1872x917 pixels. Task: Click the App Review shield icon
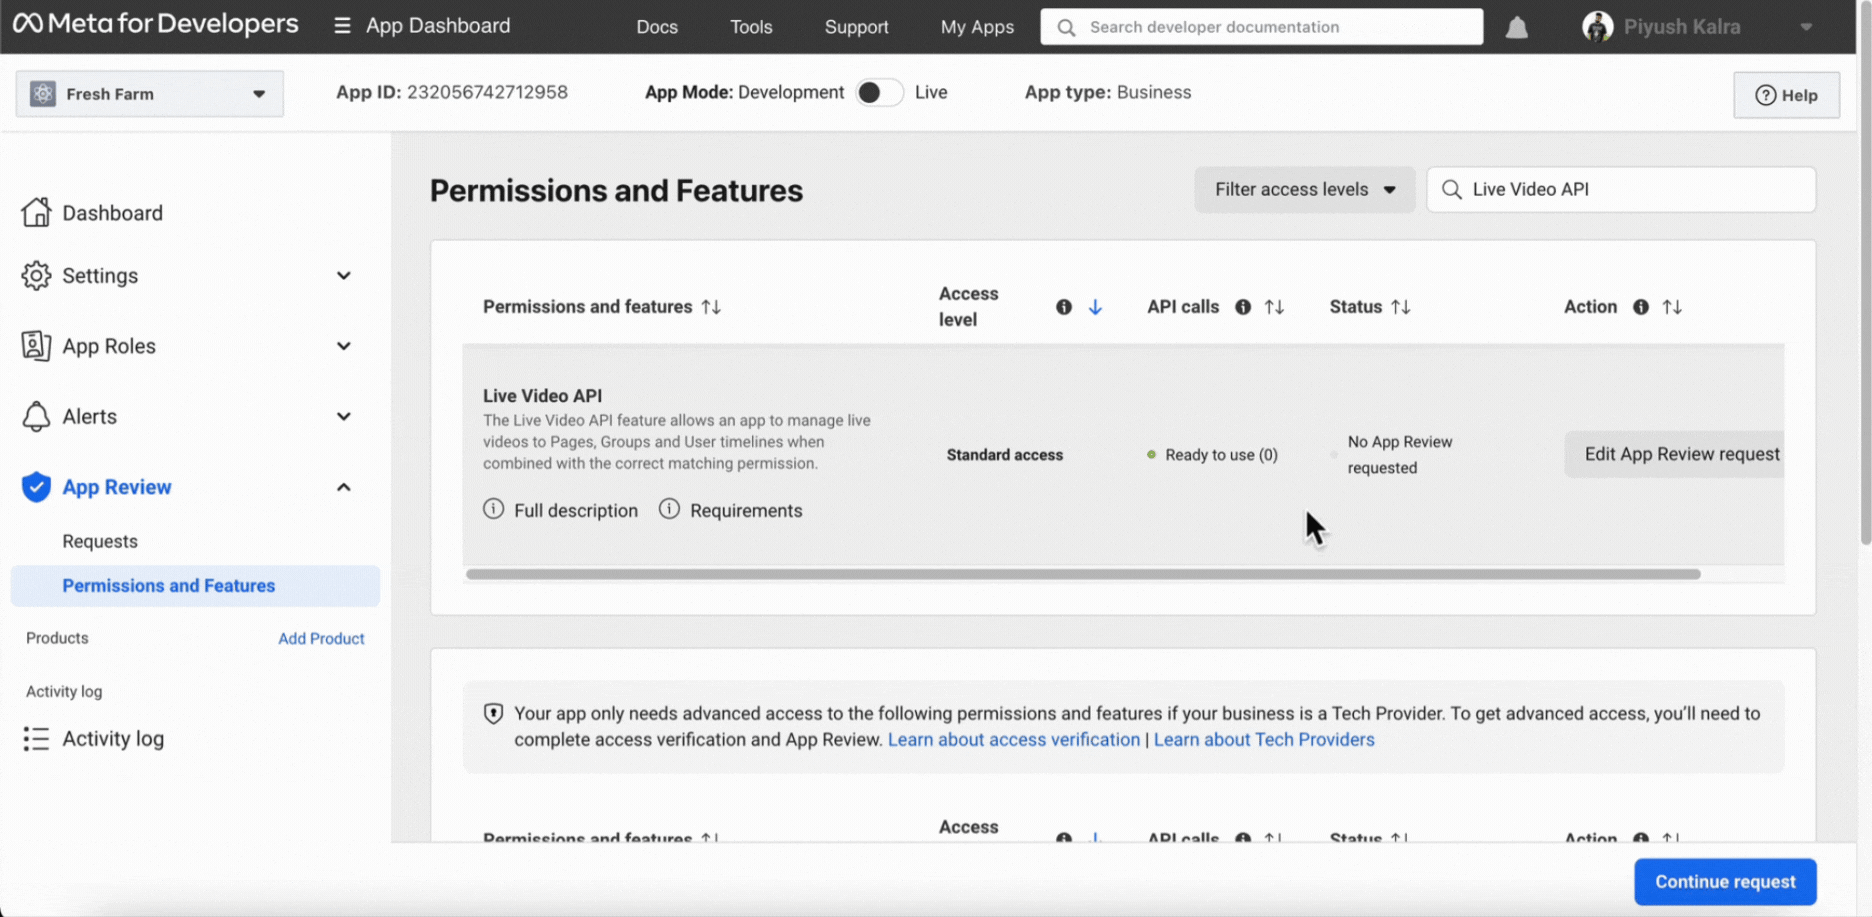(x=36, y=487)
